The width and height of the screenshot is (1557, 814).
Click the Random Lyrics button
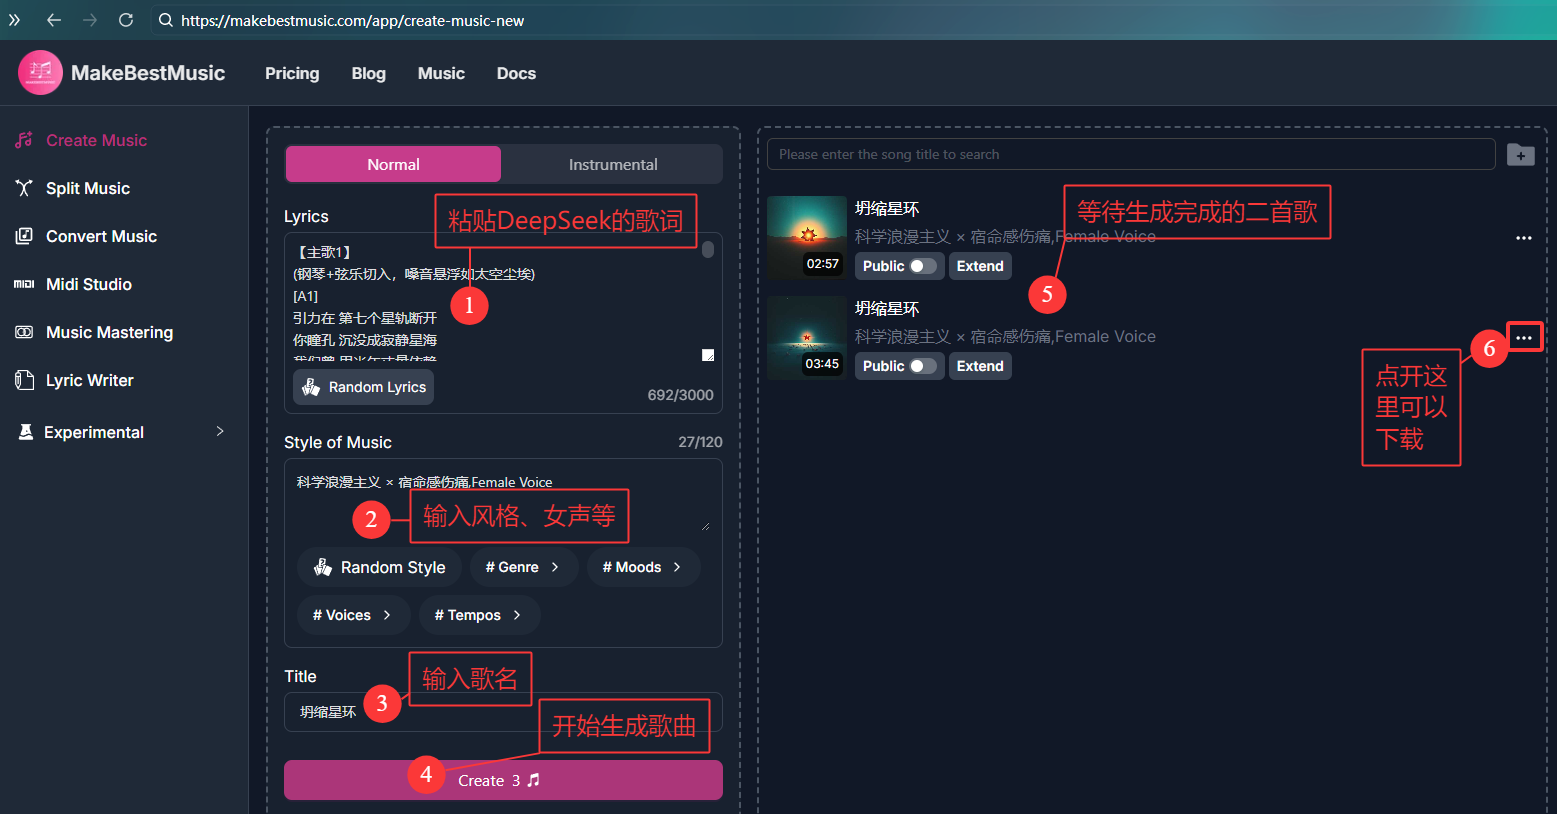point(364,387)
